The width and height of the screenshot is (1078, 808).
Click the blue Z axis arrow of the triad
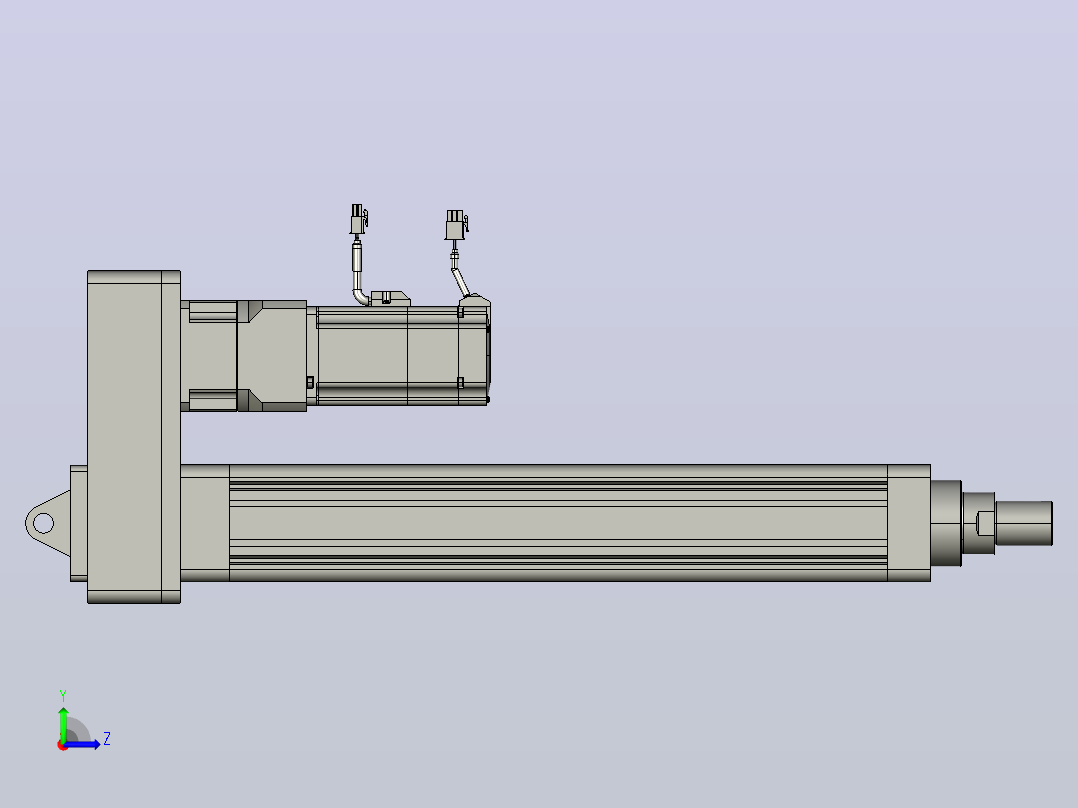point(84,744)
